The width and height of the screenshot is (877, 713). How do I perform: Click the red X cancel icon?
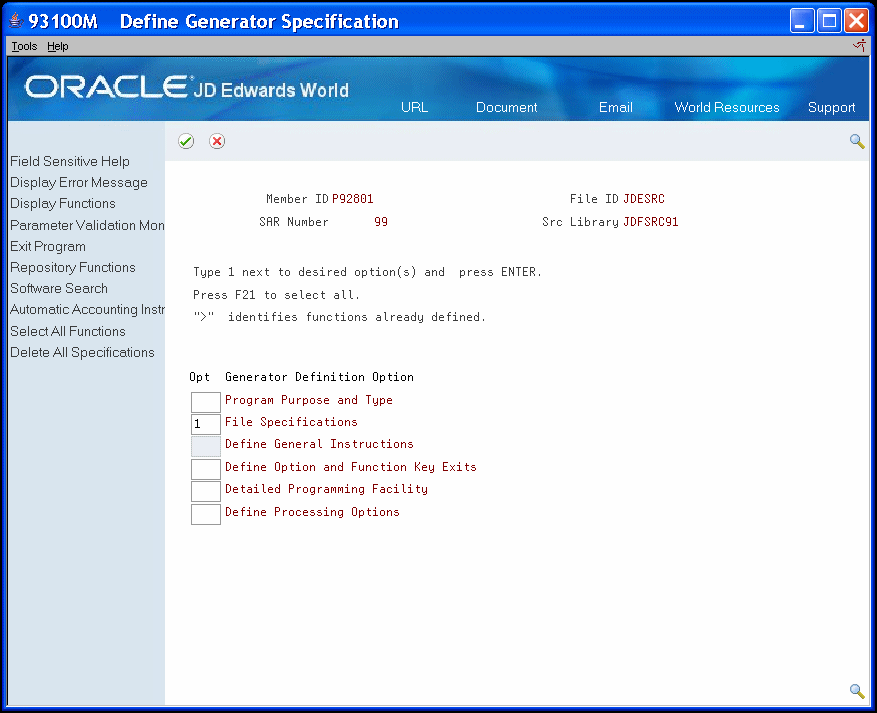[217, 141]
